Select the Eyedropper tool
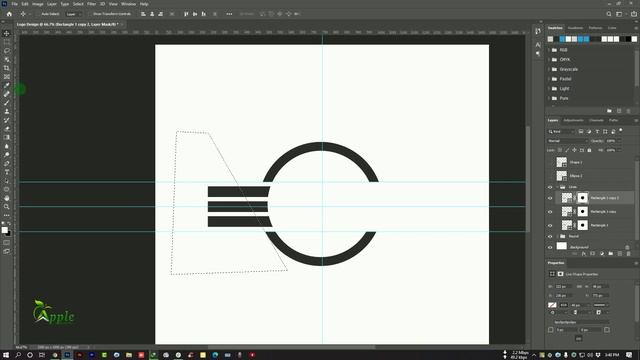This screenshot has width=640, height=360. click(x=7, y=85)
